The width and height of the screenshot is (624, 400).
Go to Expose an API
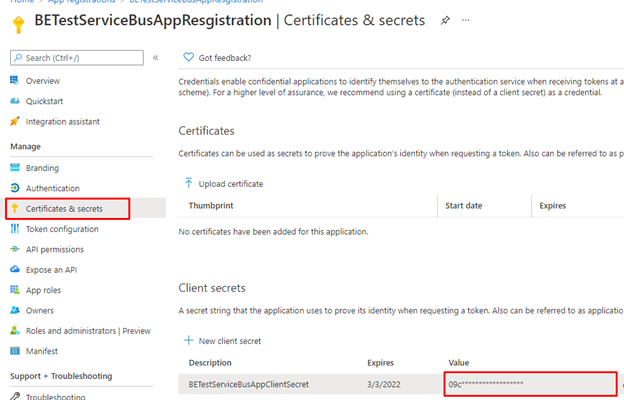click(x=51, y=269)
